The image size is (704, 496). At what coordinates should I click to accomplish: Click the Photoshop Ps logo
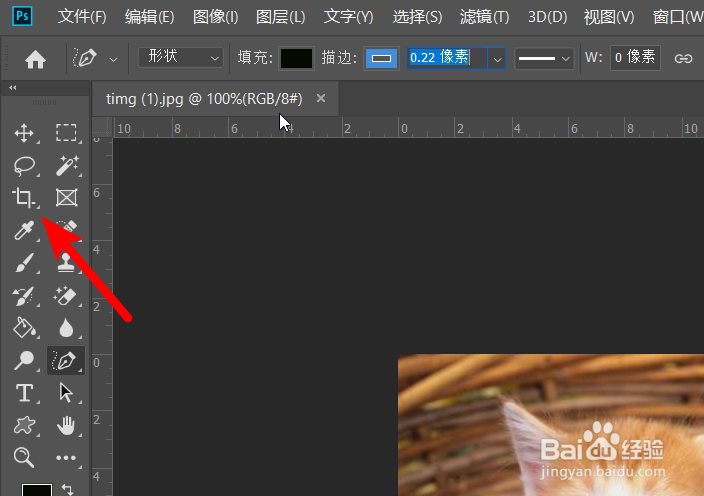pos(22,17)
